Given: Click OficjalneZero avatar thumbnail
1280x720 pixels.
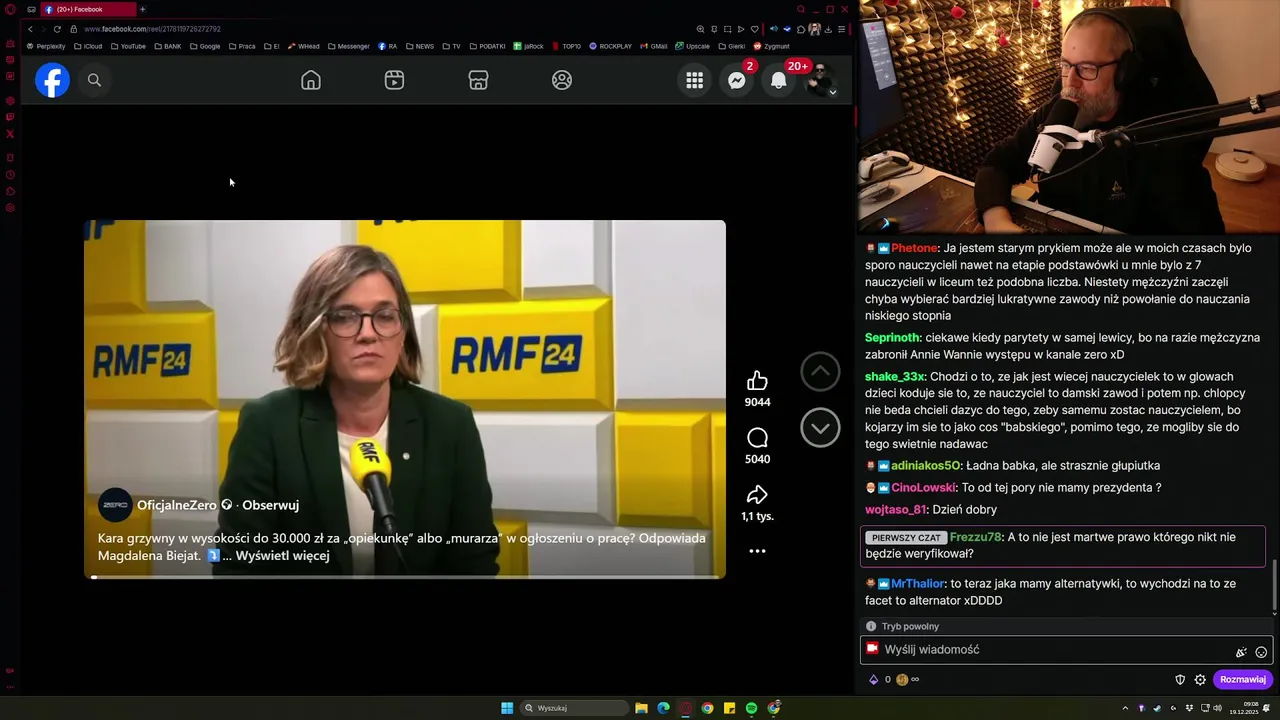Looking at the screenshot, I should (x=115, y=505).
